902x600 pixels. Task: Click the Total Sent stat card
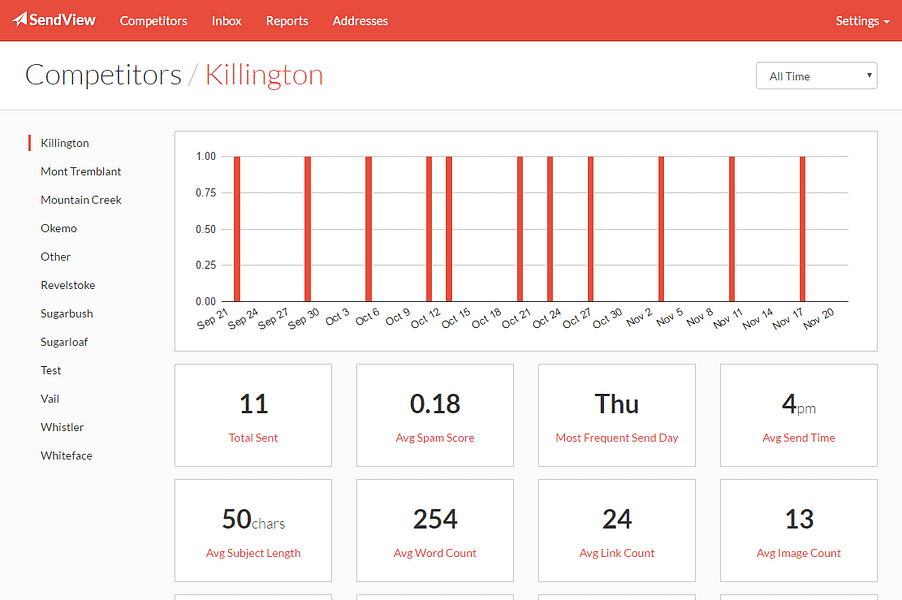pos(253,415)
